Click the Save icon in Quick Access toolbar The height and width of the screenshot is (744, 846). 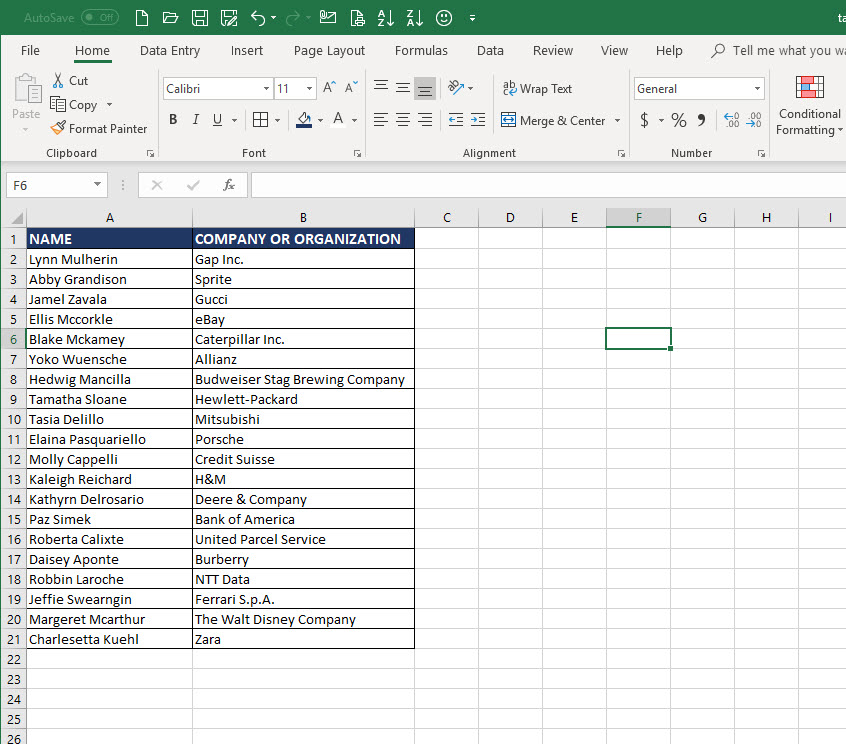coord(200,18)
